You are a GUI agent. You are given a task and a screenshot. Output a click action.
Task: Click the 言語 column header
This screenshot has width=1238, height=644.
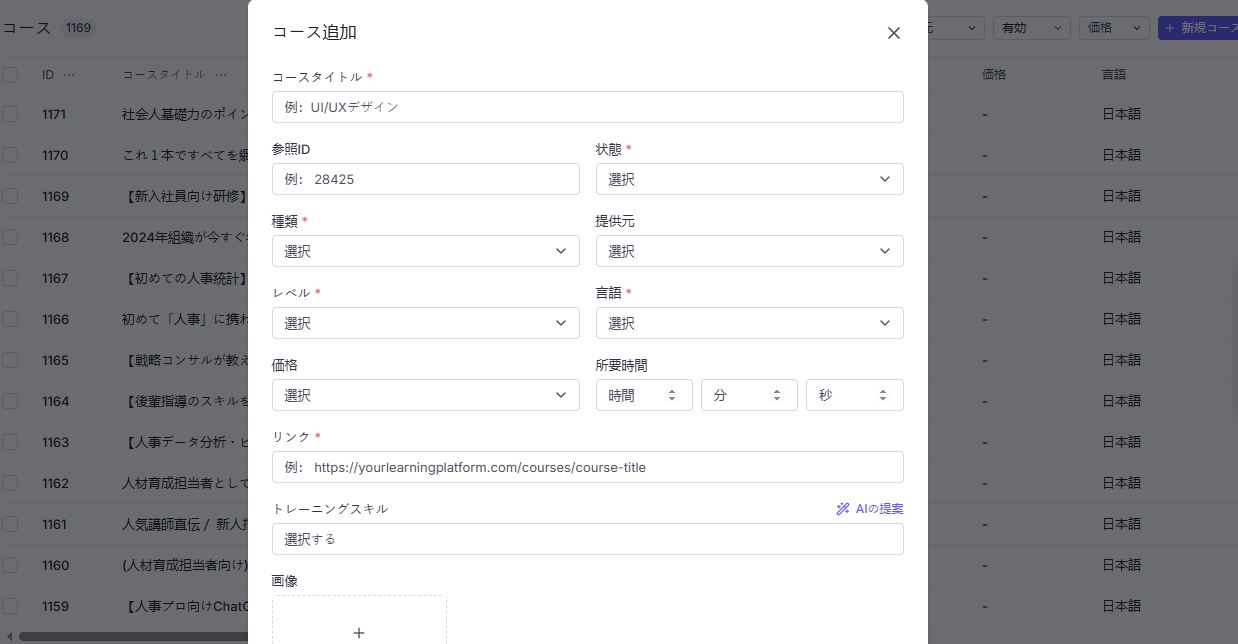(x=1114, y=75)
